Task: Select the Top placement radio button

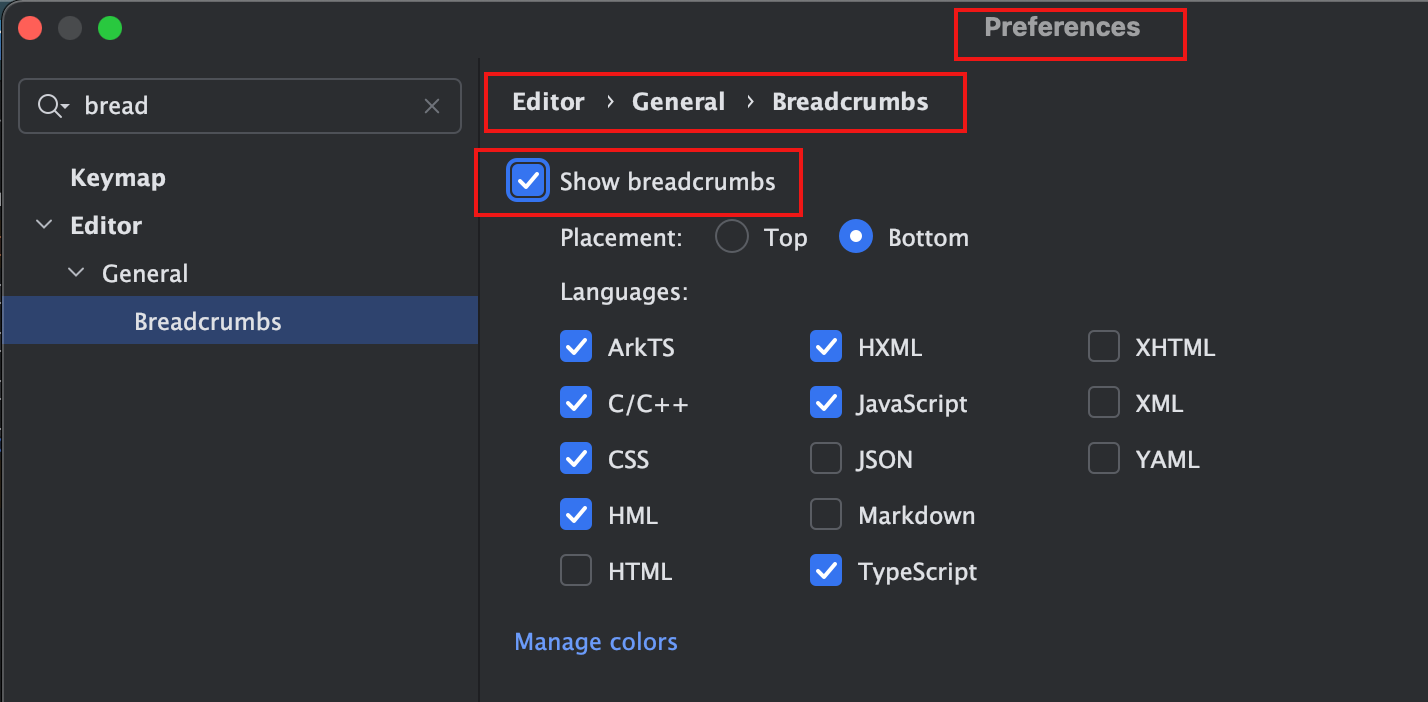Action: point(732,237)
